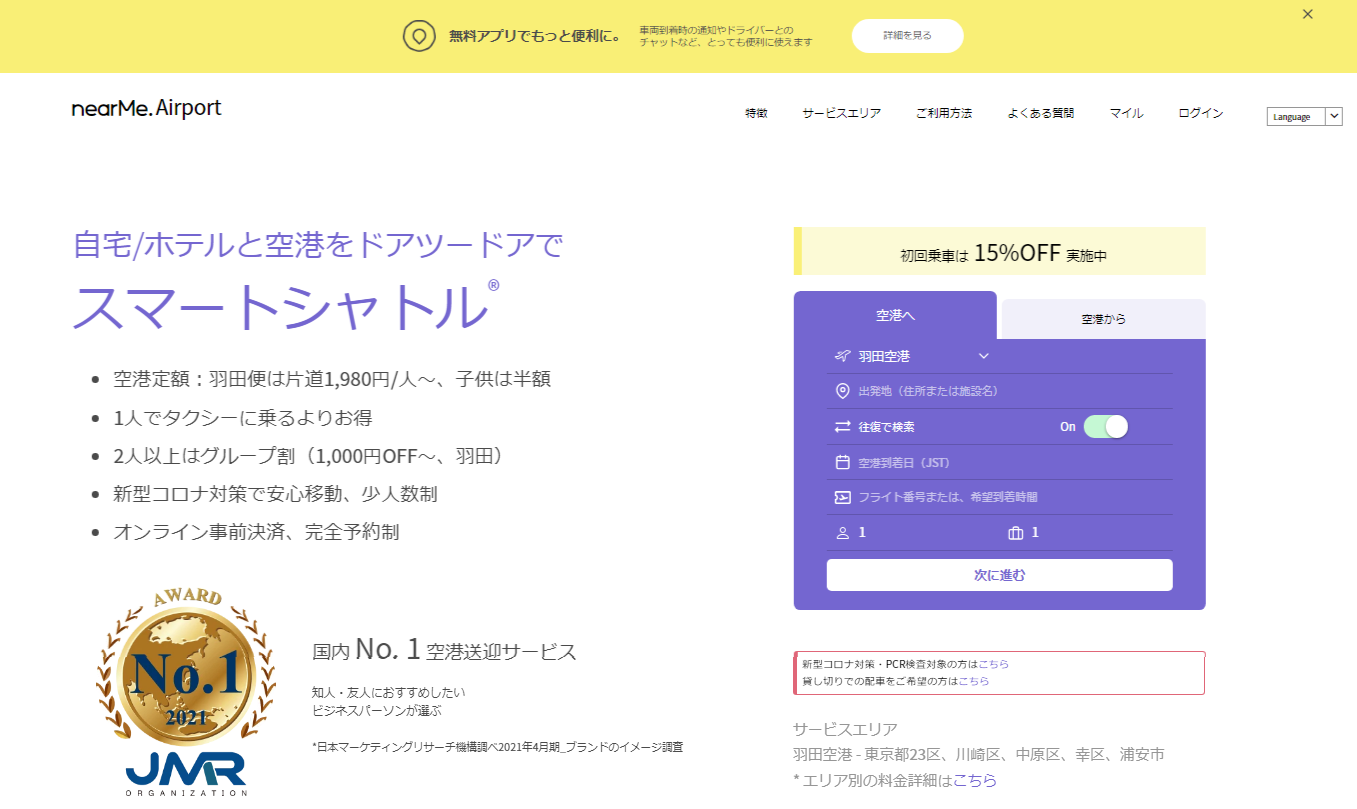The image size is (1357, 809).
Task: Click こちら link for PCR検査対象
Action: point(994,664)
